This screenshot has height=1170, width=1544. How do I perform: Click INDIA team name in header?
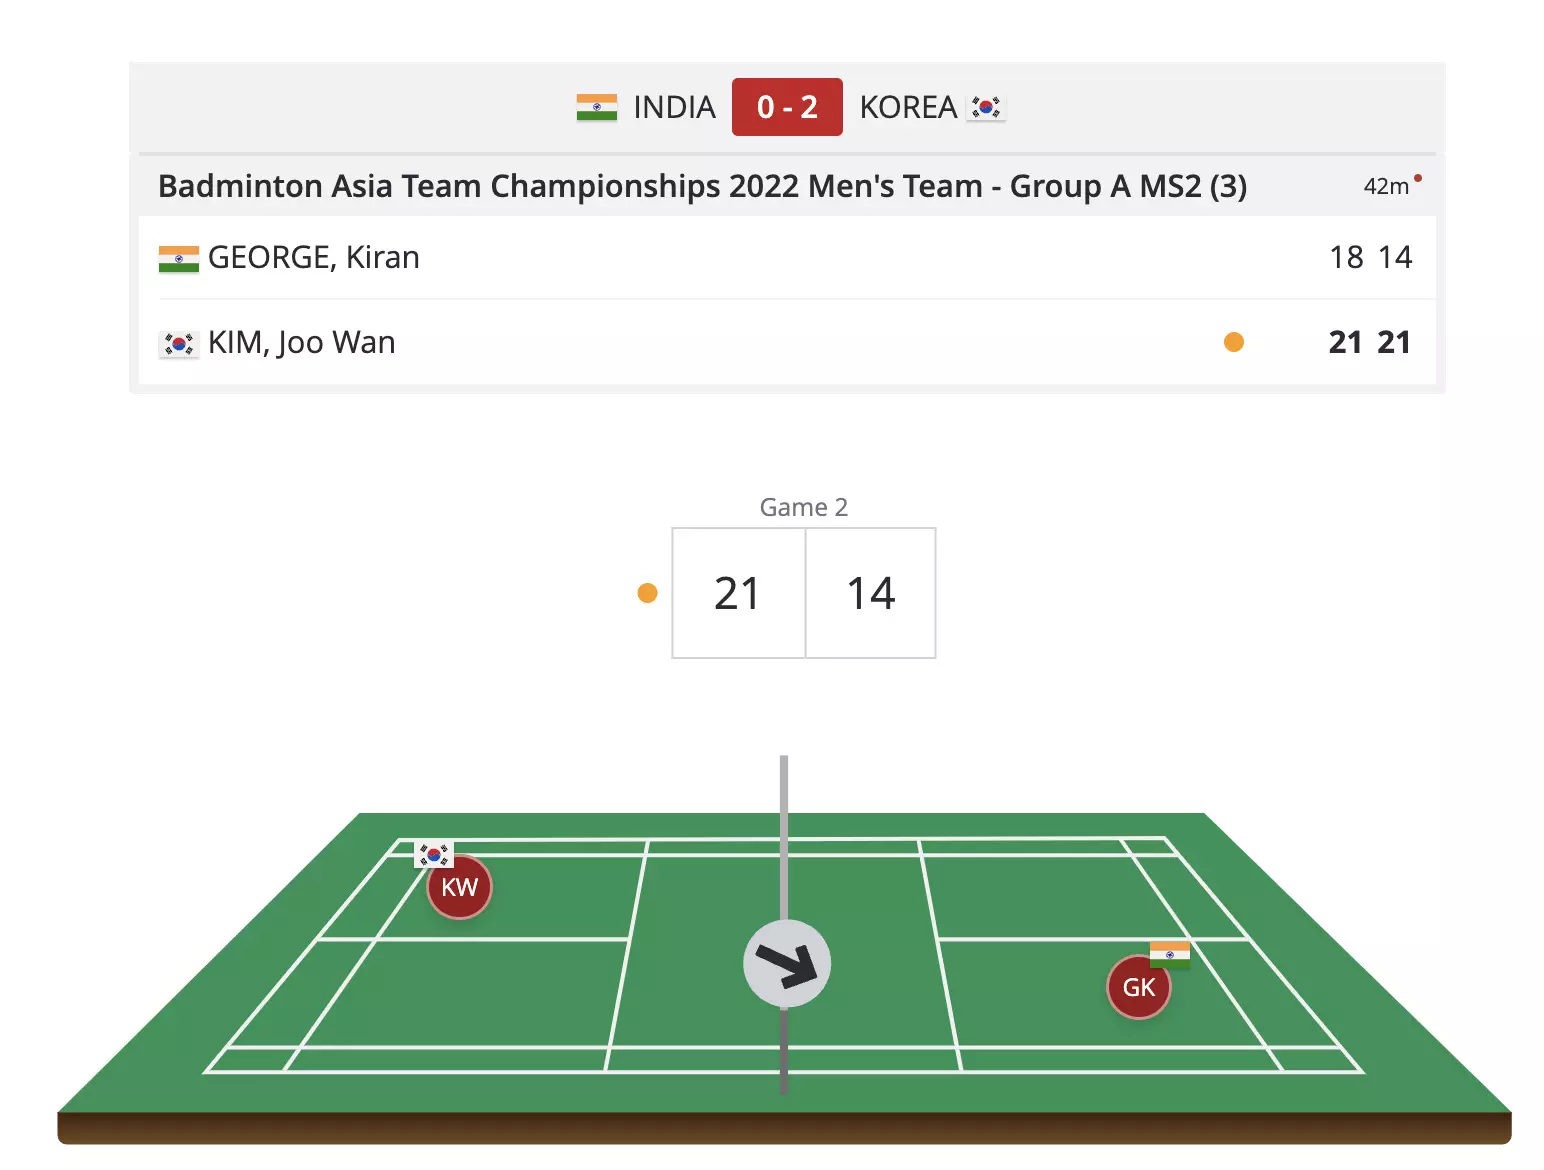coord(674,107)
